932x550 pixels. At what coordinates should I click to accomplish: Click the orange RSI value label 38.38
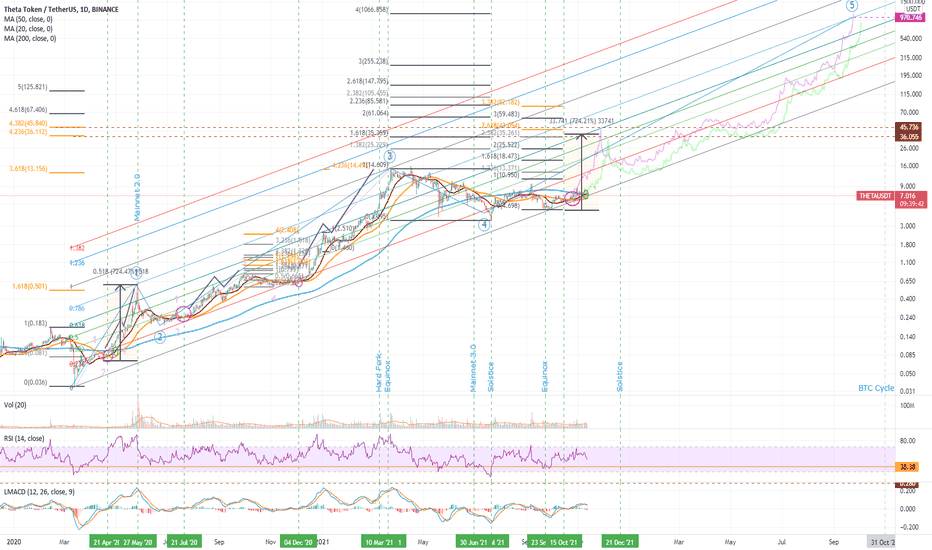(x=907, y=467)
